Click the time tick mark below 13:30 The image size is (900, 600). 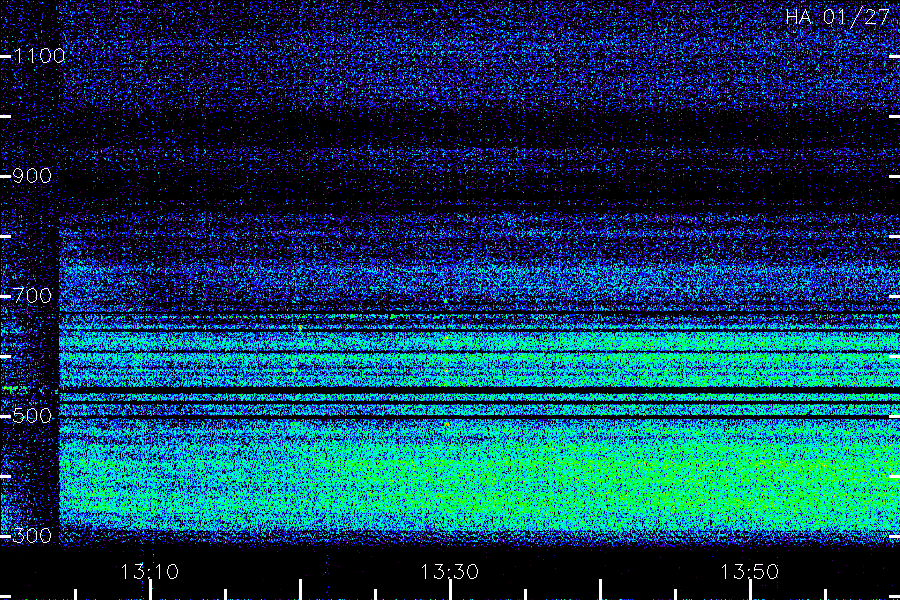(x=450, y=590)
